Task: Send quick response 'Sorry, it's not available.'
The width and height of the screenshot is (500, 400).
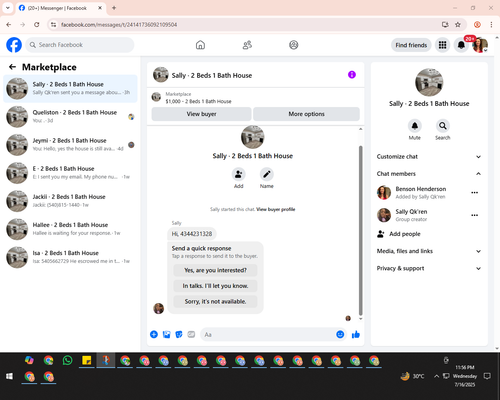Action: click(x=215, y=302)
